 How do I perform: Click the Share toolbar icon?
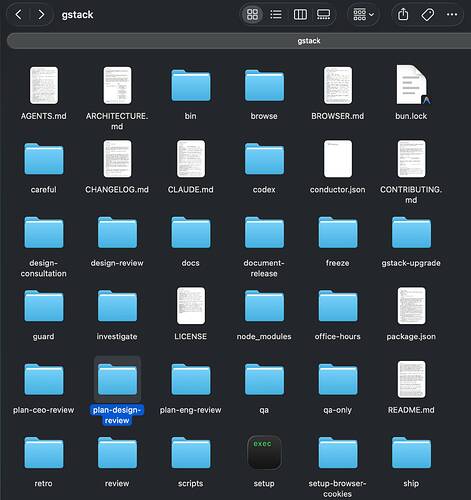[403, 14]
